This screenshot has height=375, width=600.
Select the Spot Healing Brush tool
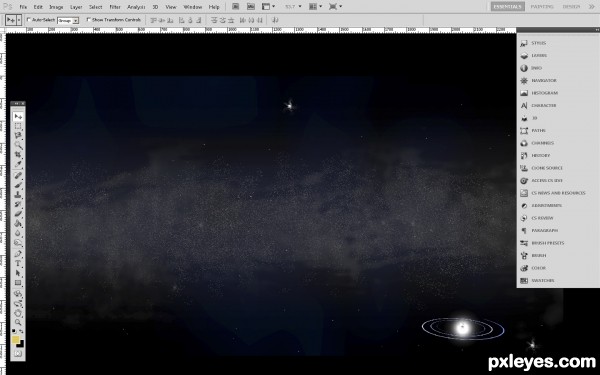point(18,175)
